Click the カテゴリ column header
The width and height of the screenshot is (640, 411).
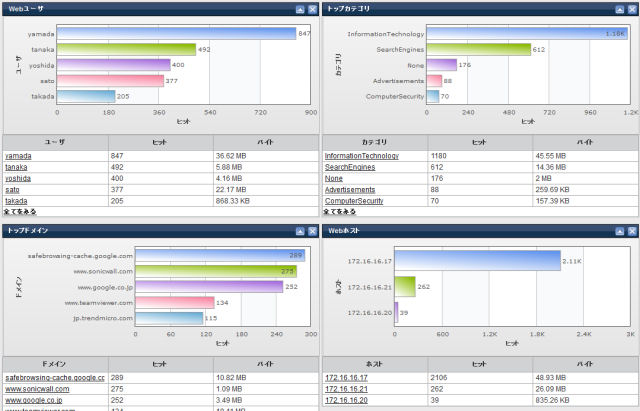375,142
